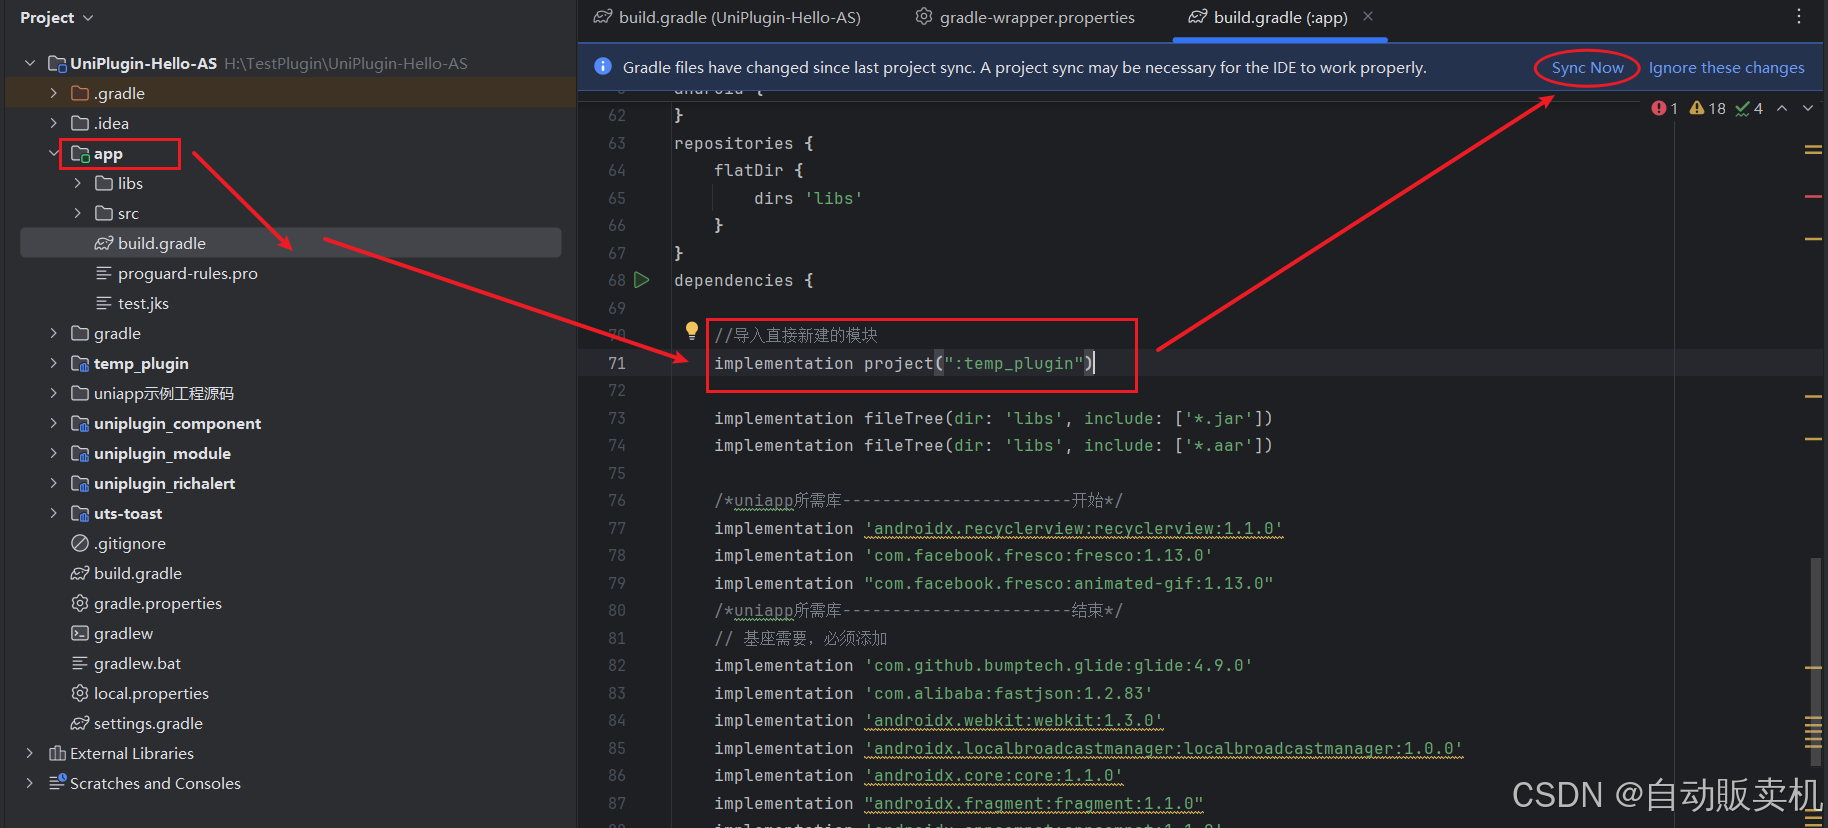This screenshot has width=1828, height=828.
Task: Run dependencies block via gutter arrow
Action: point(642,280)
